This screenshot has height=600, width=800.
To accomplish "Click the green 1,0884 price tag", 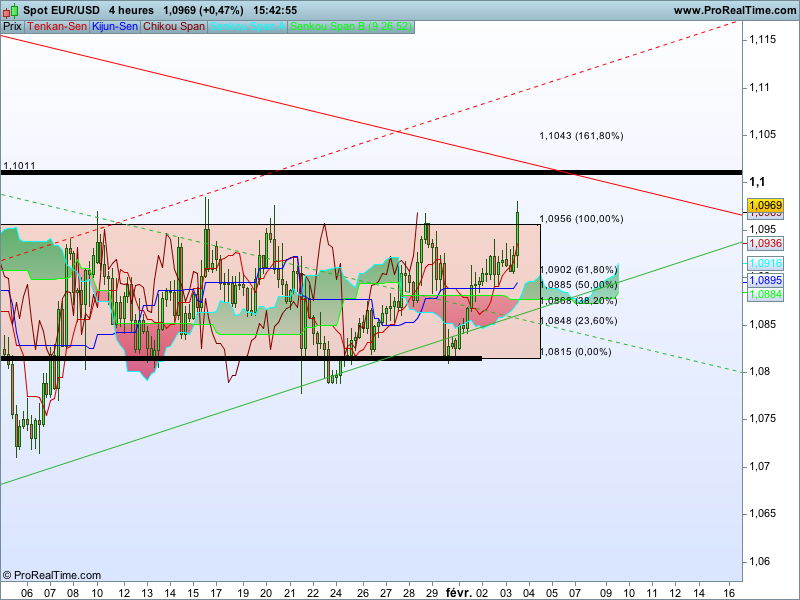I will [765, 294].
